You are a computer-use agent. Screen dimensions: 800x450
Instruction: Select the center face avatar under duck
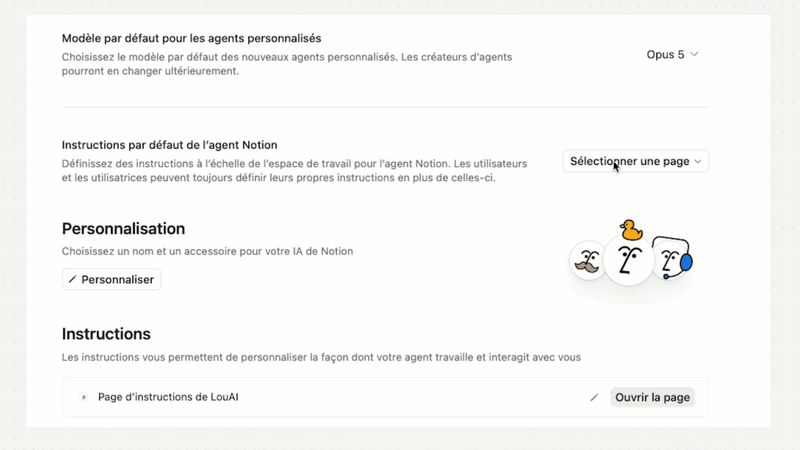629,260
